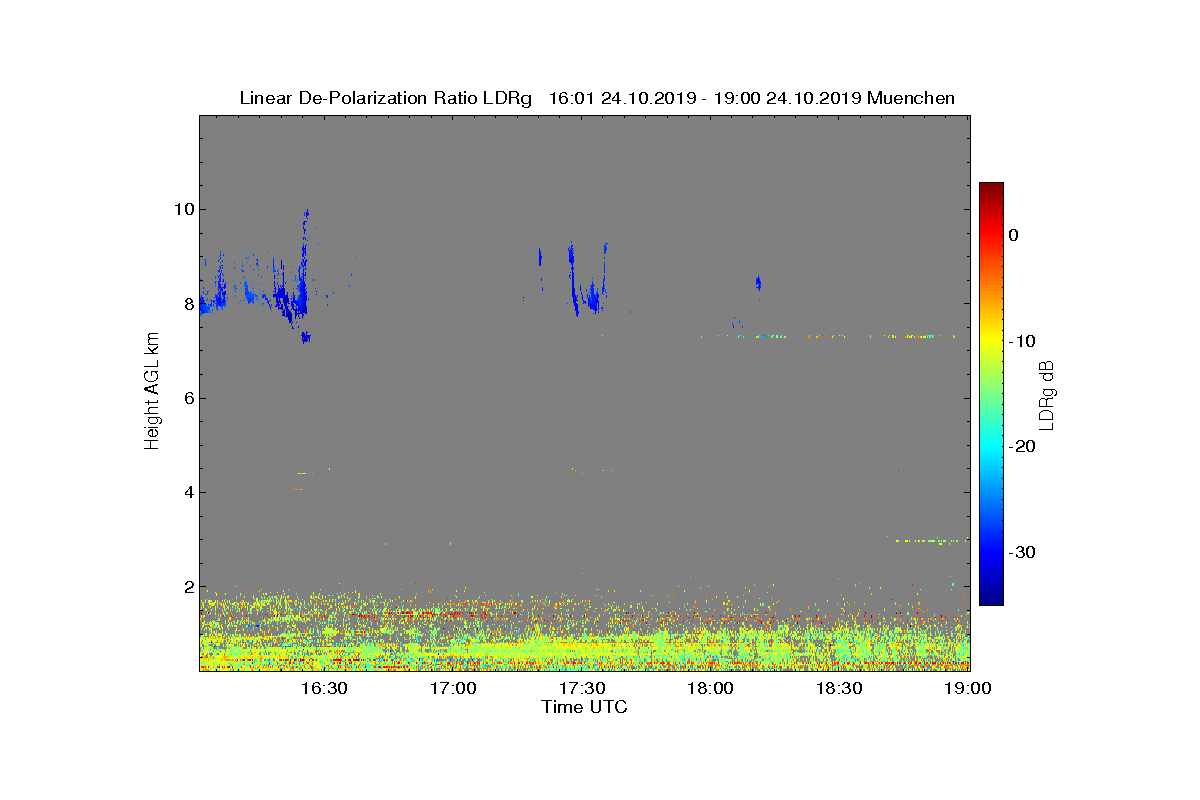
Task: Click the 'Time UTC' axis label
Action: click(x=585, y=707)
